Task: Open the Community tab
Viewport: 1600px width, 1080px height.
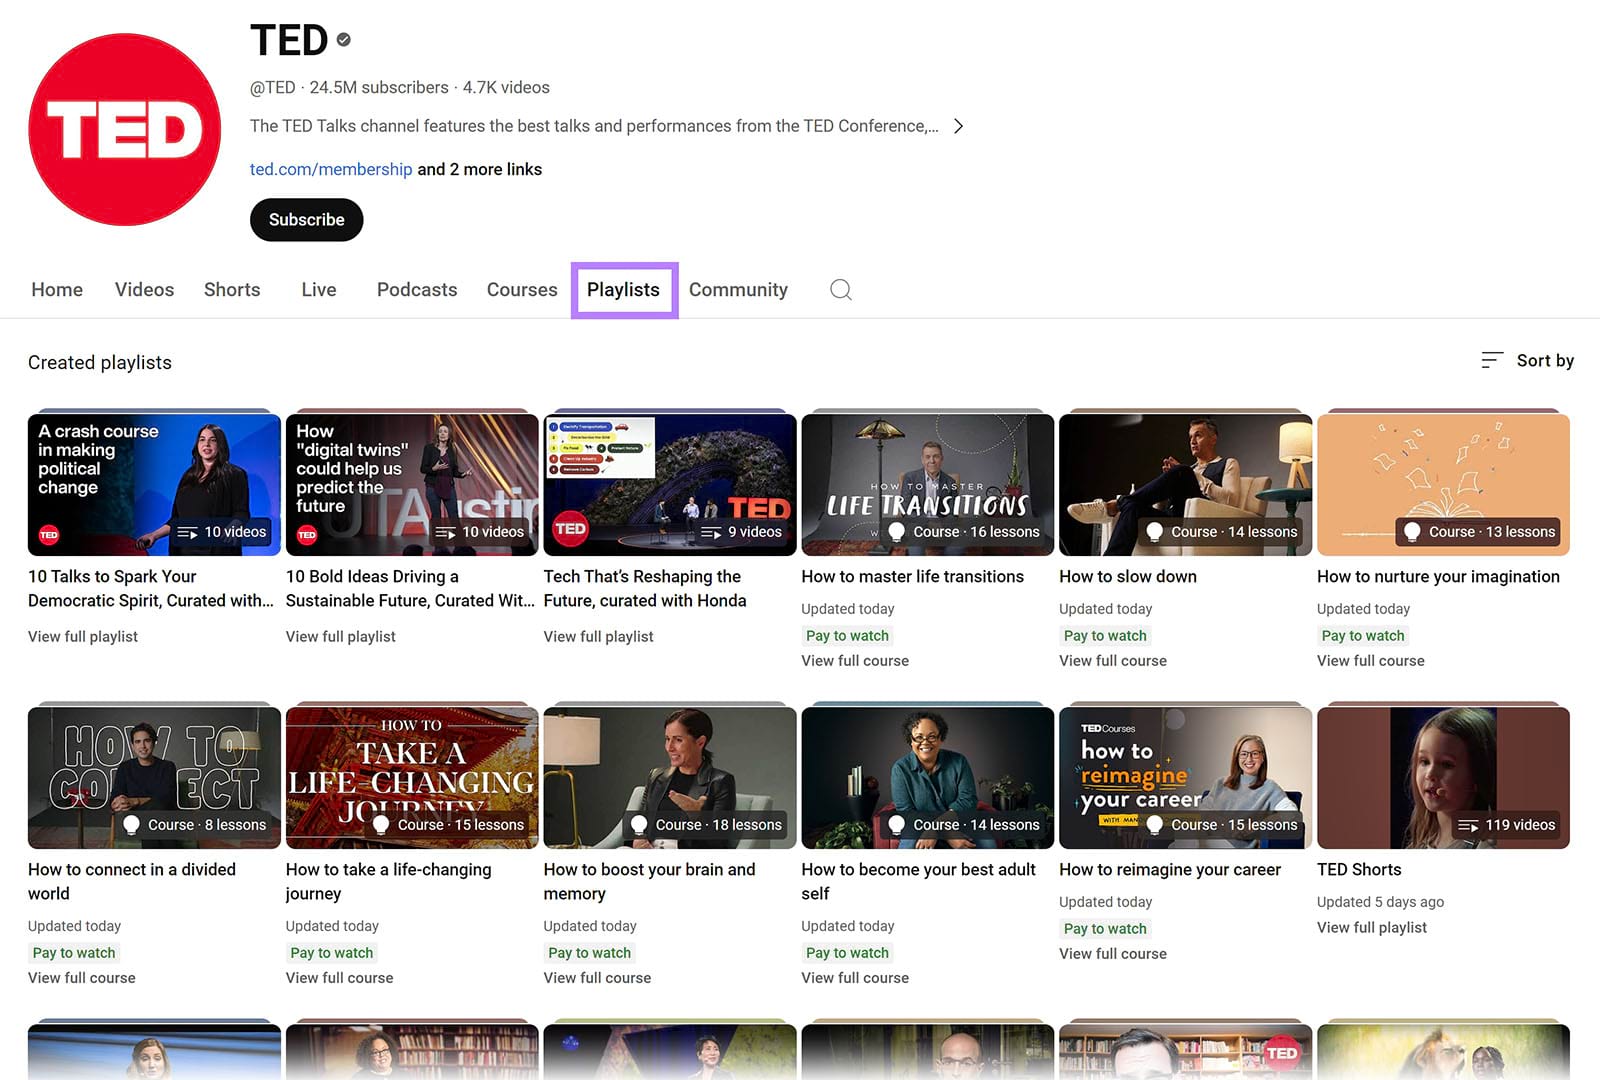Action: [738, 289]
